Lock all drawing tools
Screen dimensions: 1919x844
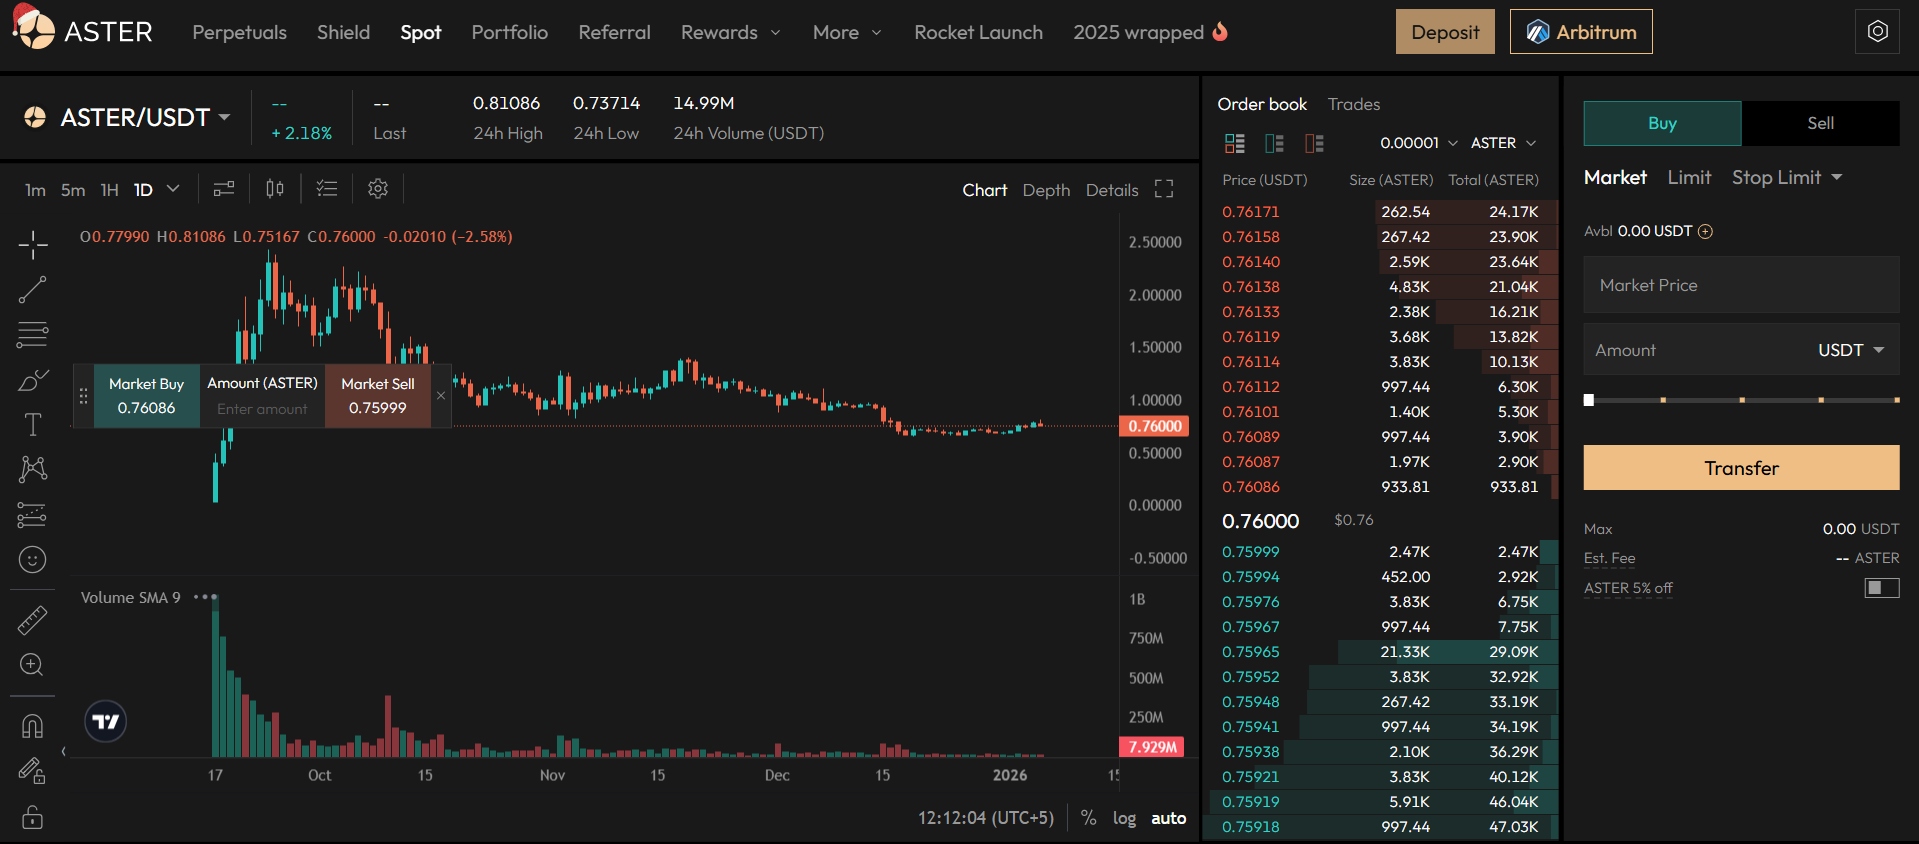click(x=33, y=817)
